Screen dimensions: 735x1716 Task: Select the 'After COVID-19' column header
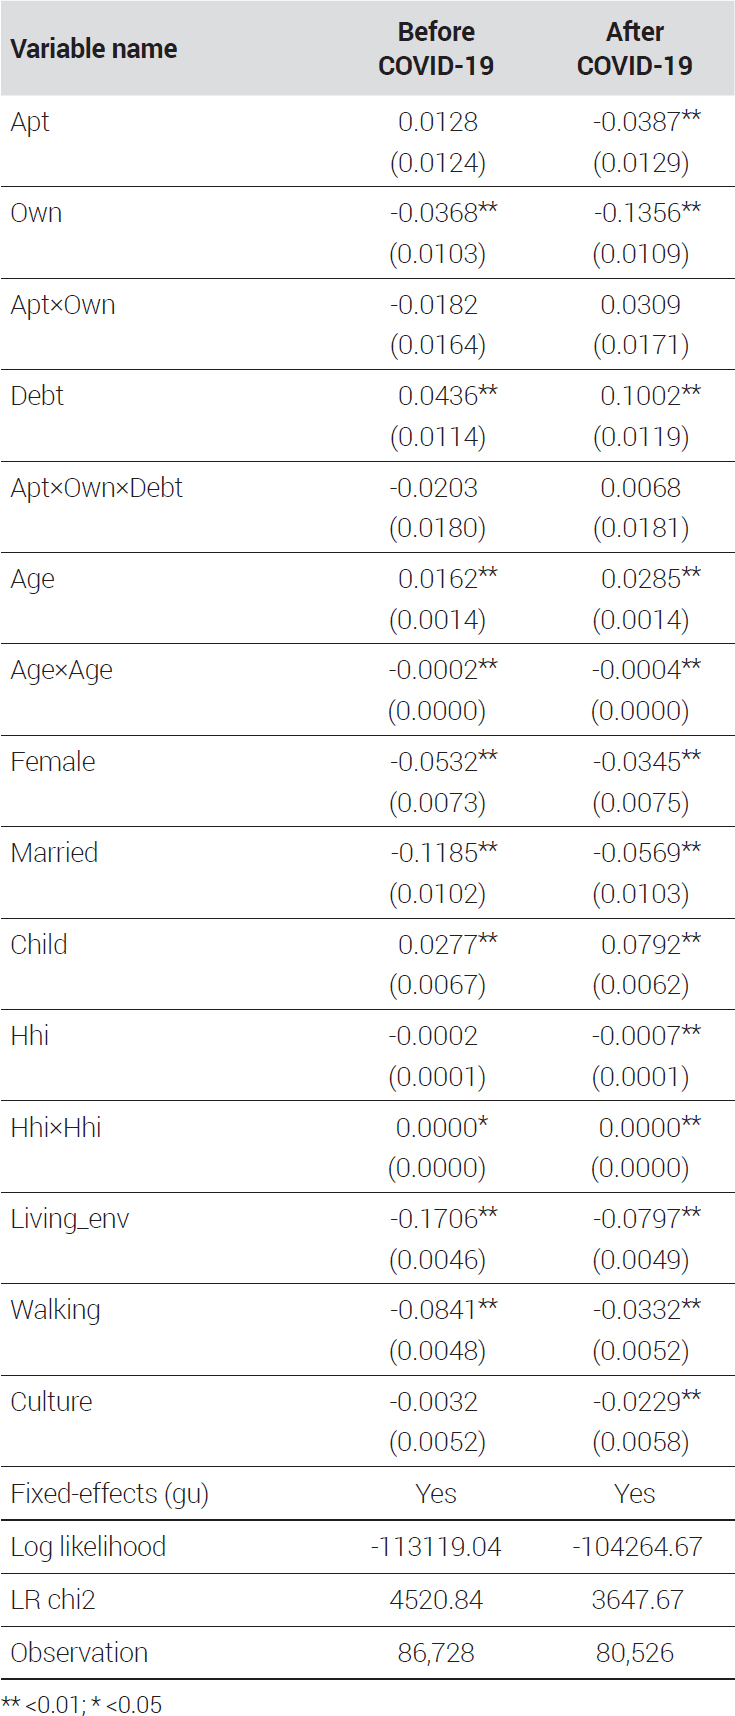(x=635, y=48)
